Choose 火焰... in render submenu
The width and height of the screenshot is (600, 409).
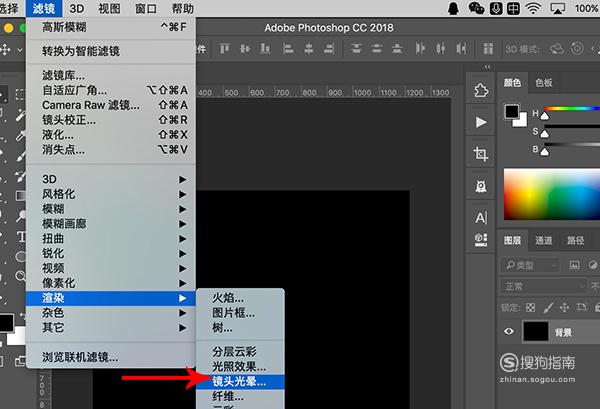click(x=240, y=298)
